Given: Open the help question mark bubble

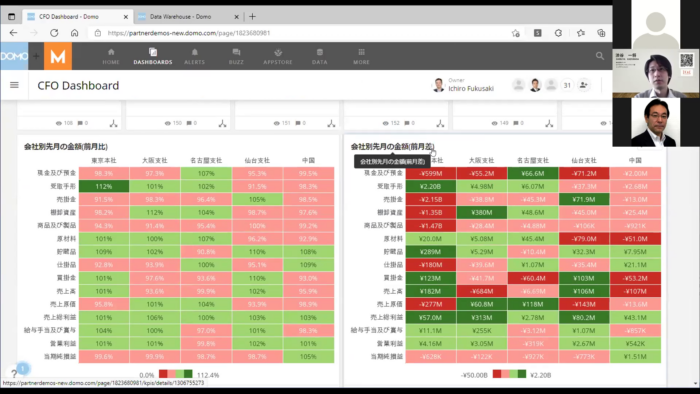Looking at the screenshot, I should point(14,373).
